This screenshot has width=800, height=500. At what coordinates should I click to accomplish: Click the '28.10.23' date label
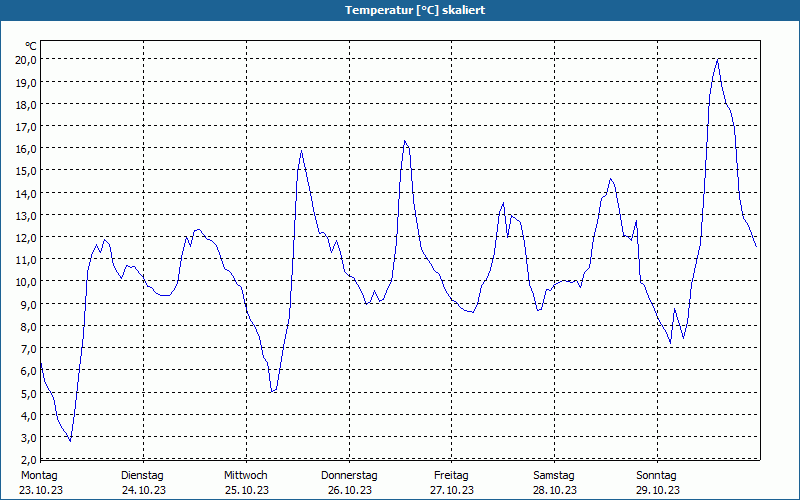555,490
